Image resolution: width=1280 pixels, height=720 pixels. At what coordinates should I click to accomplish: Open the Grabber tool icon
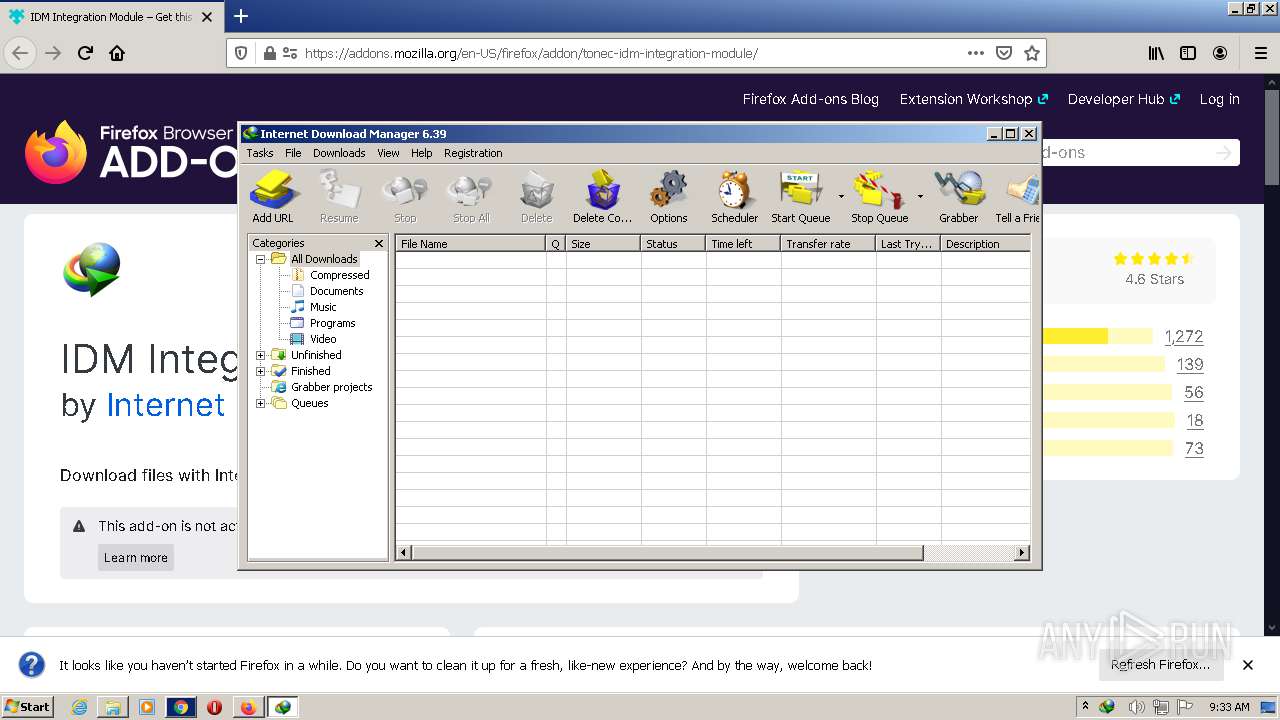point(958,197)
